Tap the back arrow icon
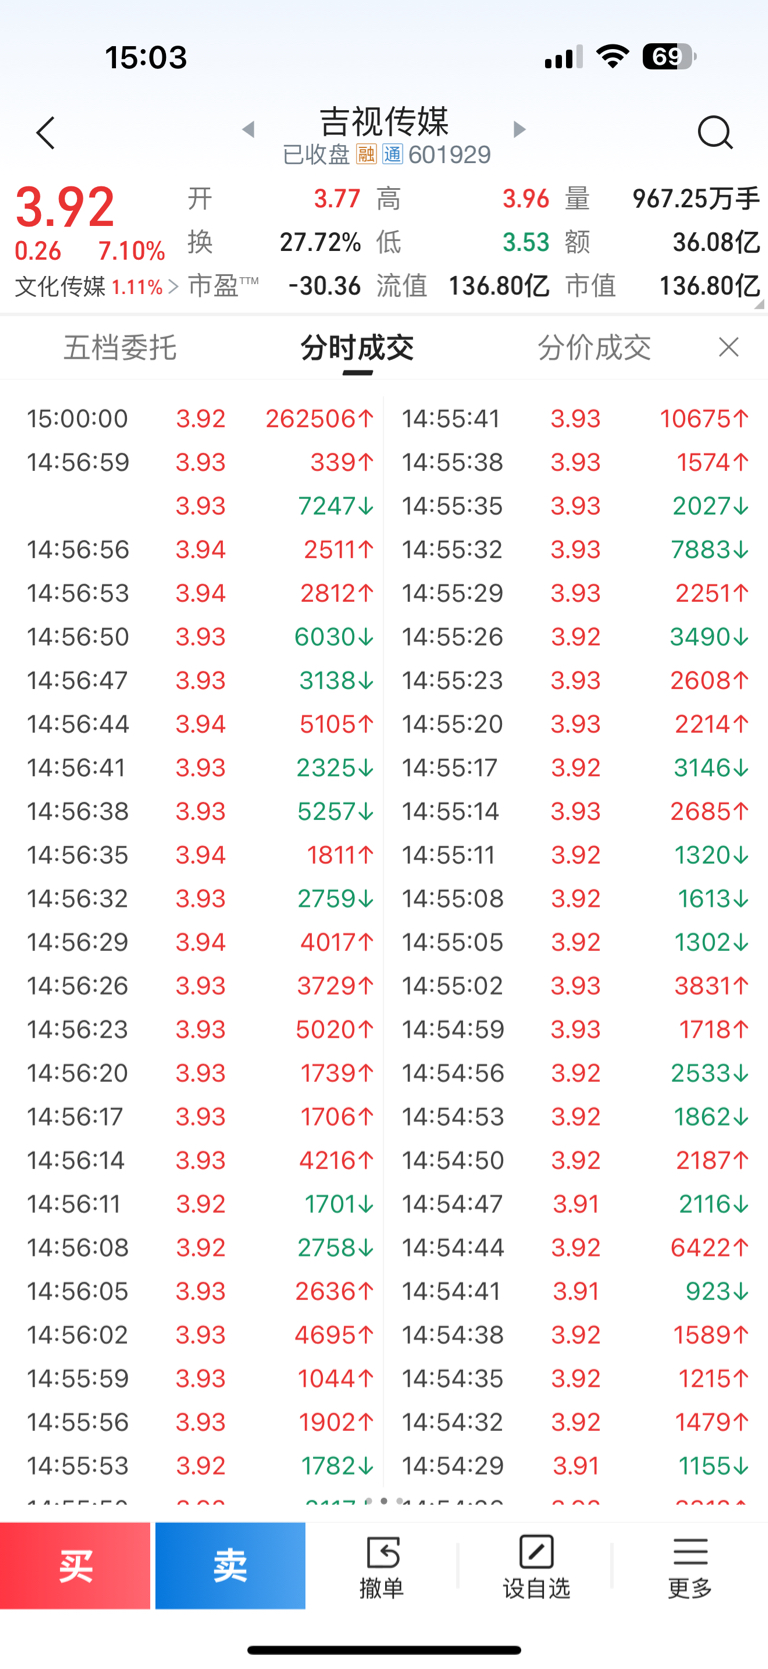The image size is (768, 1669). pos(46,132)
